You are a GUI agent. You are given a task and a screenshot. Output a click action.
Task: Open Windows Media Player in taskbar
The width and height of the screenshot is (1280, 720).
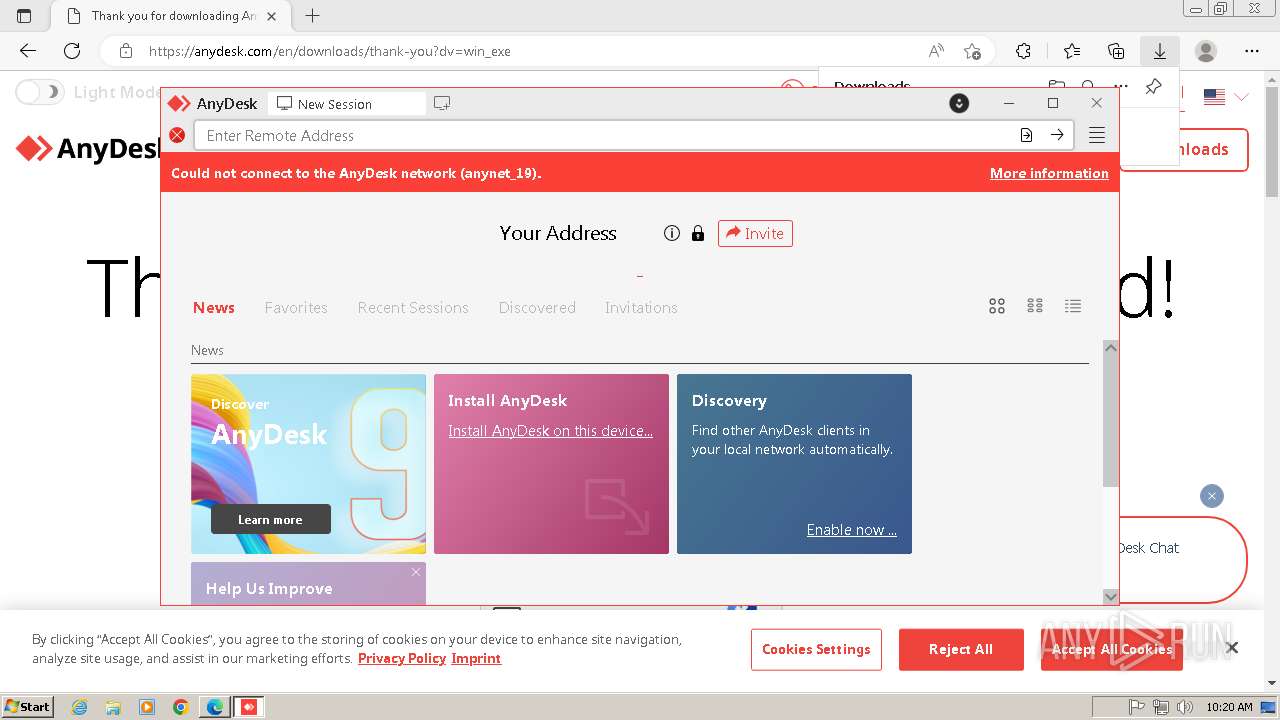pyautogui.click(x=147, y=707)
